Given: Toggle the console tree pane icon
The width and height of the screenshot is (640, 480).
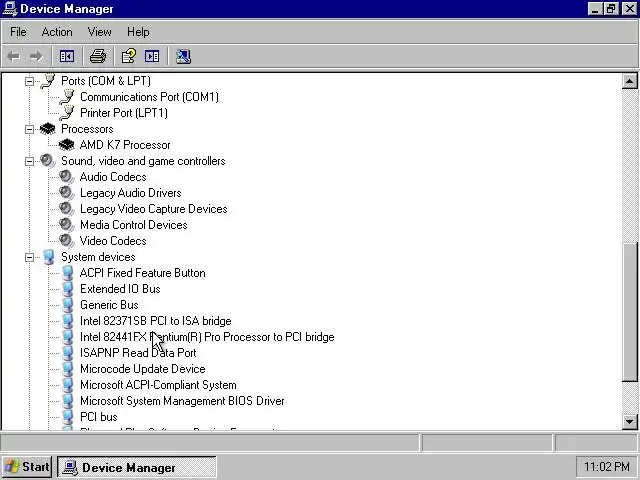Looking at the screenshot, I should tap(67, 56).
